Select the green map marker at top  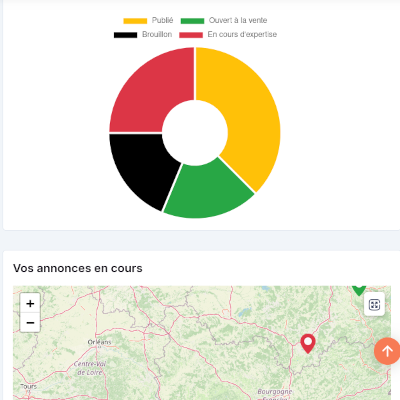(359, 291)
